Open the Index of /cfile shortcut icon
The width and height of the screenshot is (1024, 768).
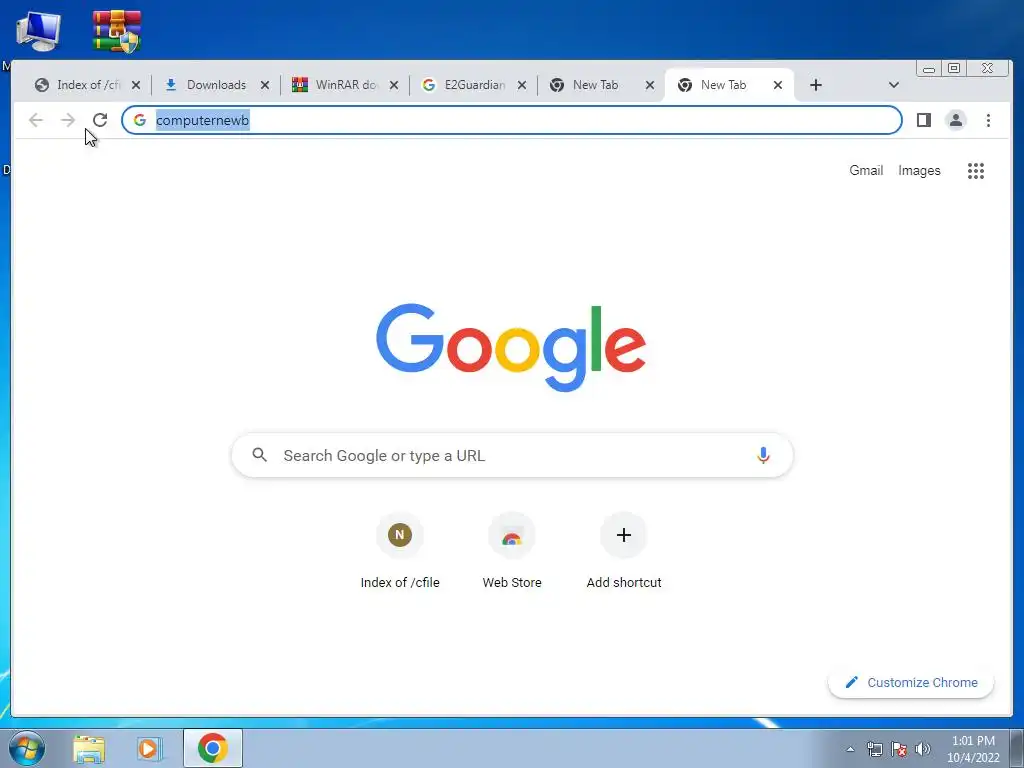[400, 535]
